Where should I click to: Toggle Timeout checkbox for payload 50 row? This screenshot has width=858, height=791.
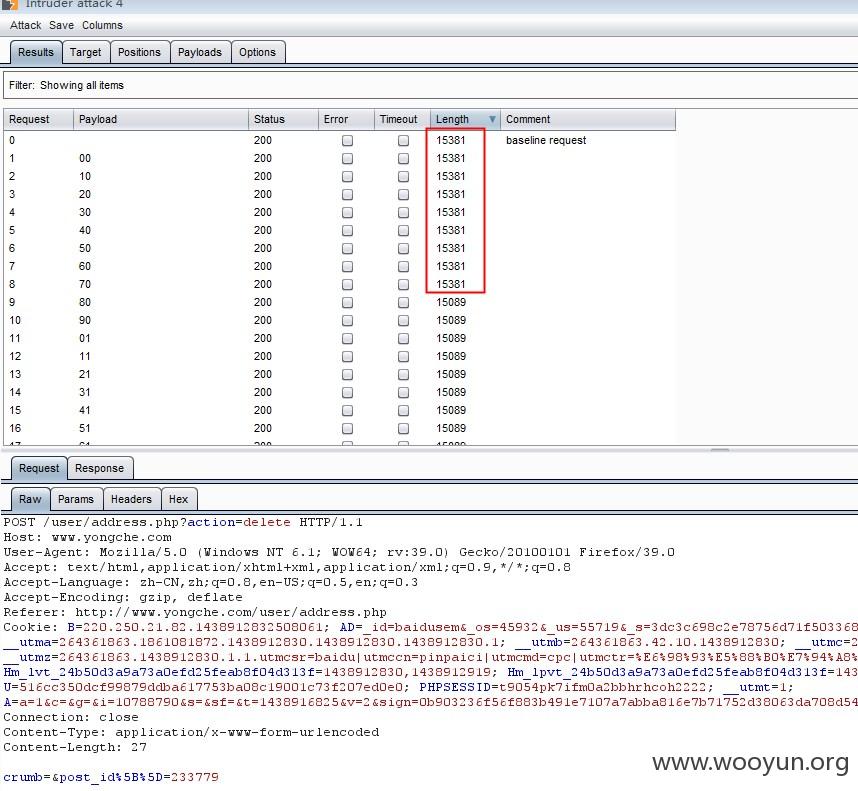coord(403,248)
